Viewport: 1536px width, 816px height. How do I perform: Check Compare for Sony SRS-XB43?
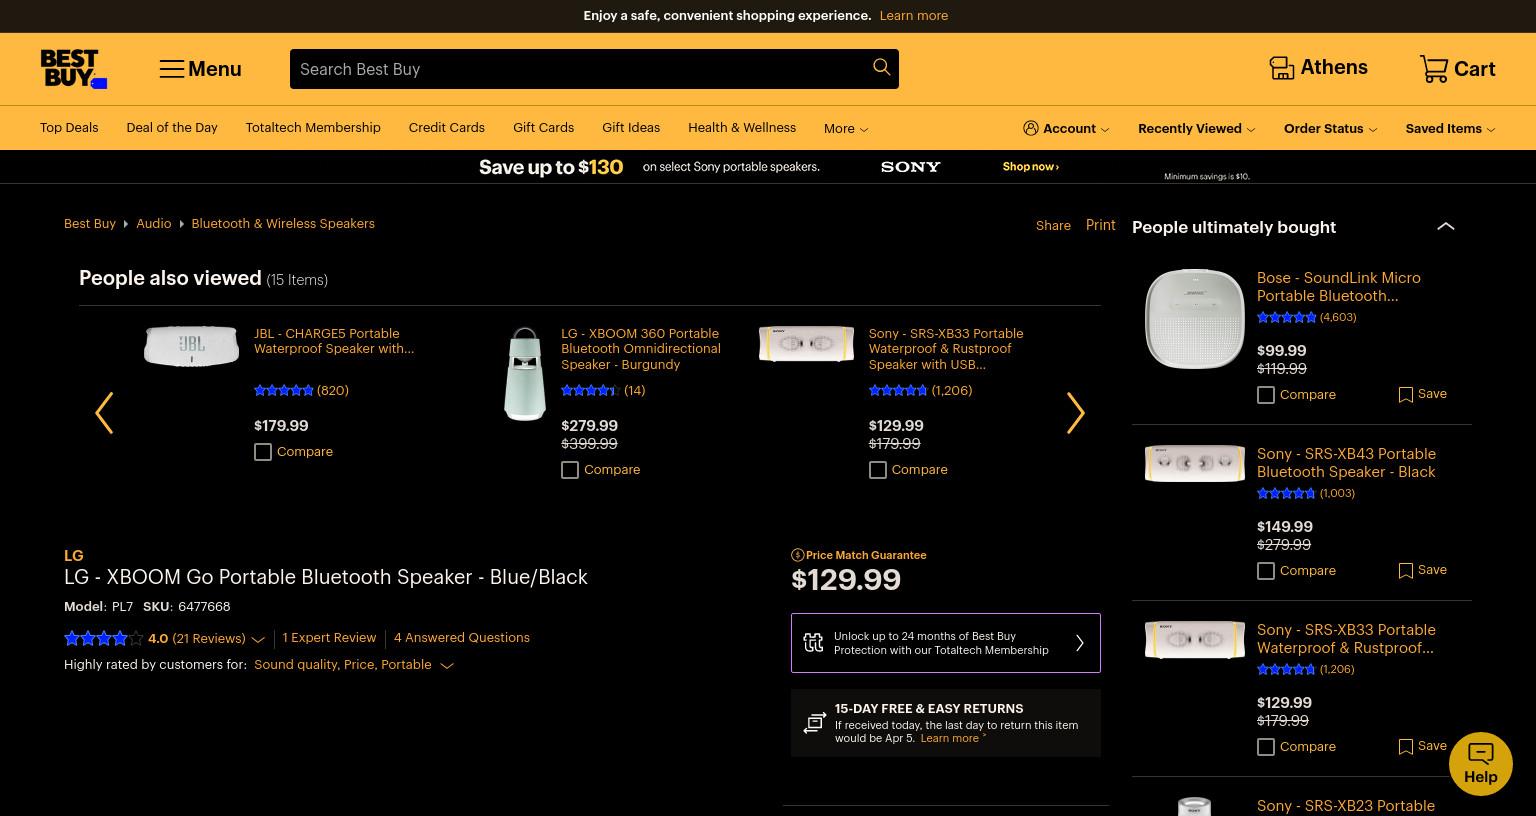pos(1266,571)
